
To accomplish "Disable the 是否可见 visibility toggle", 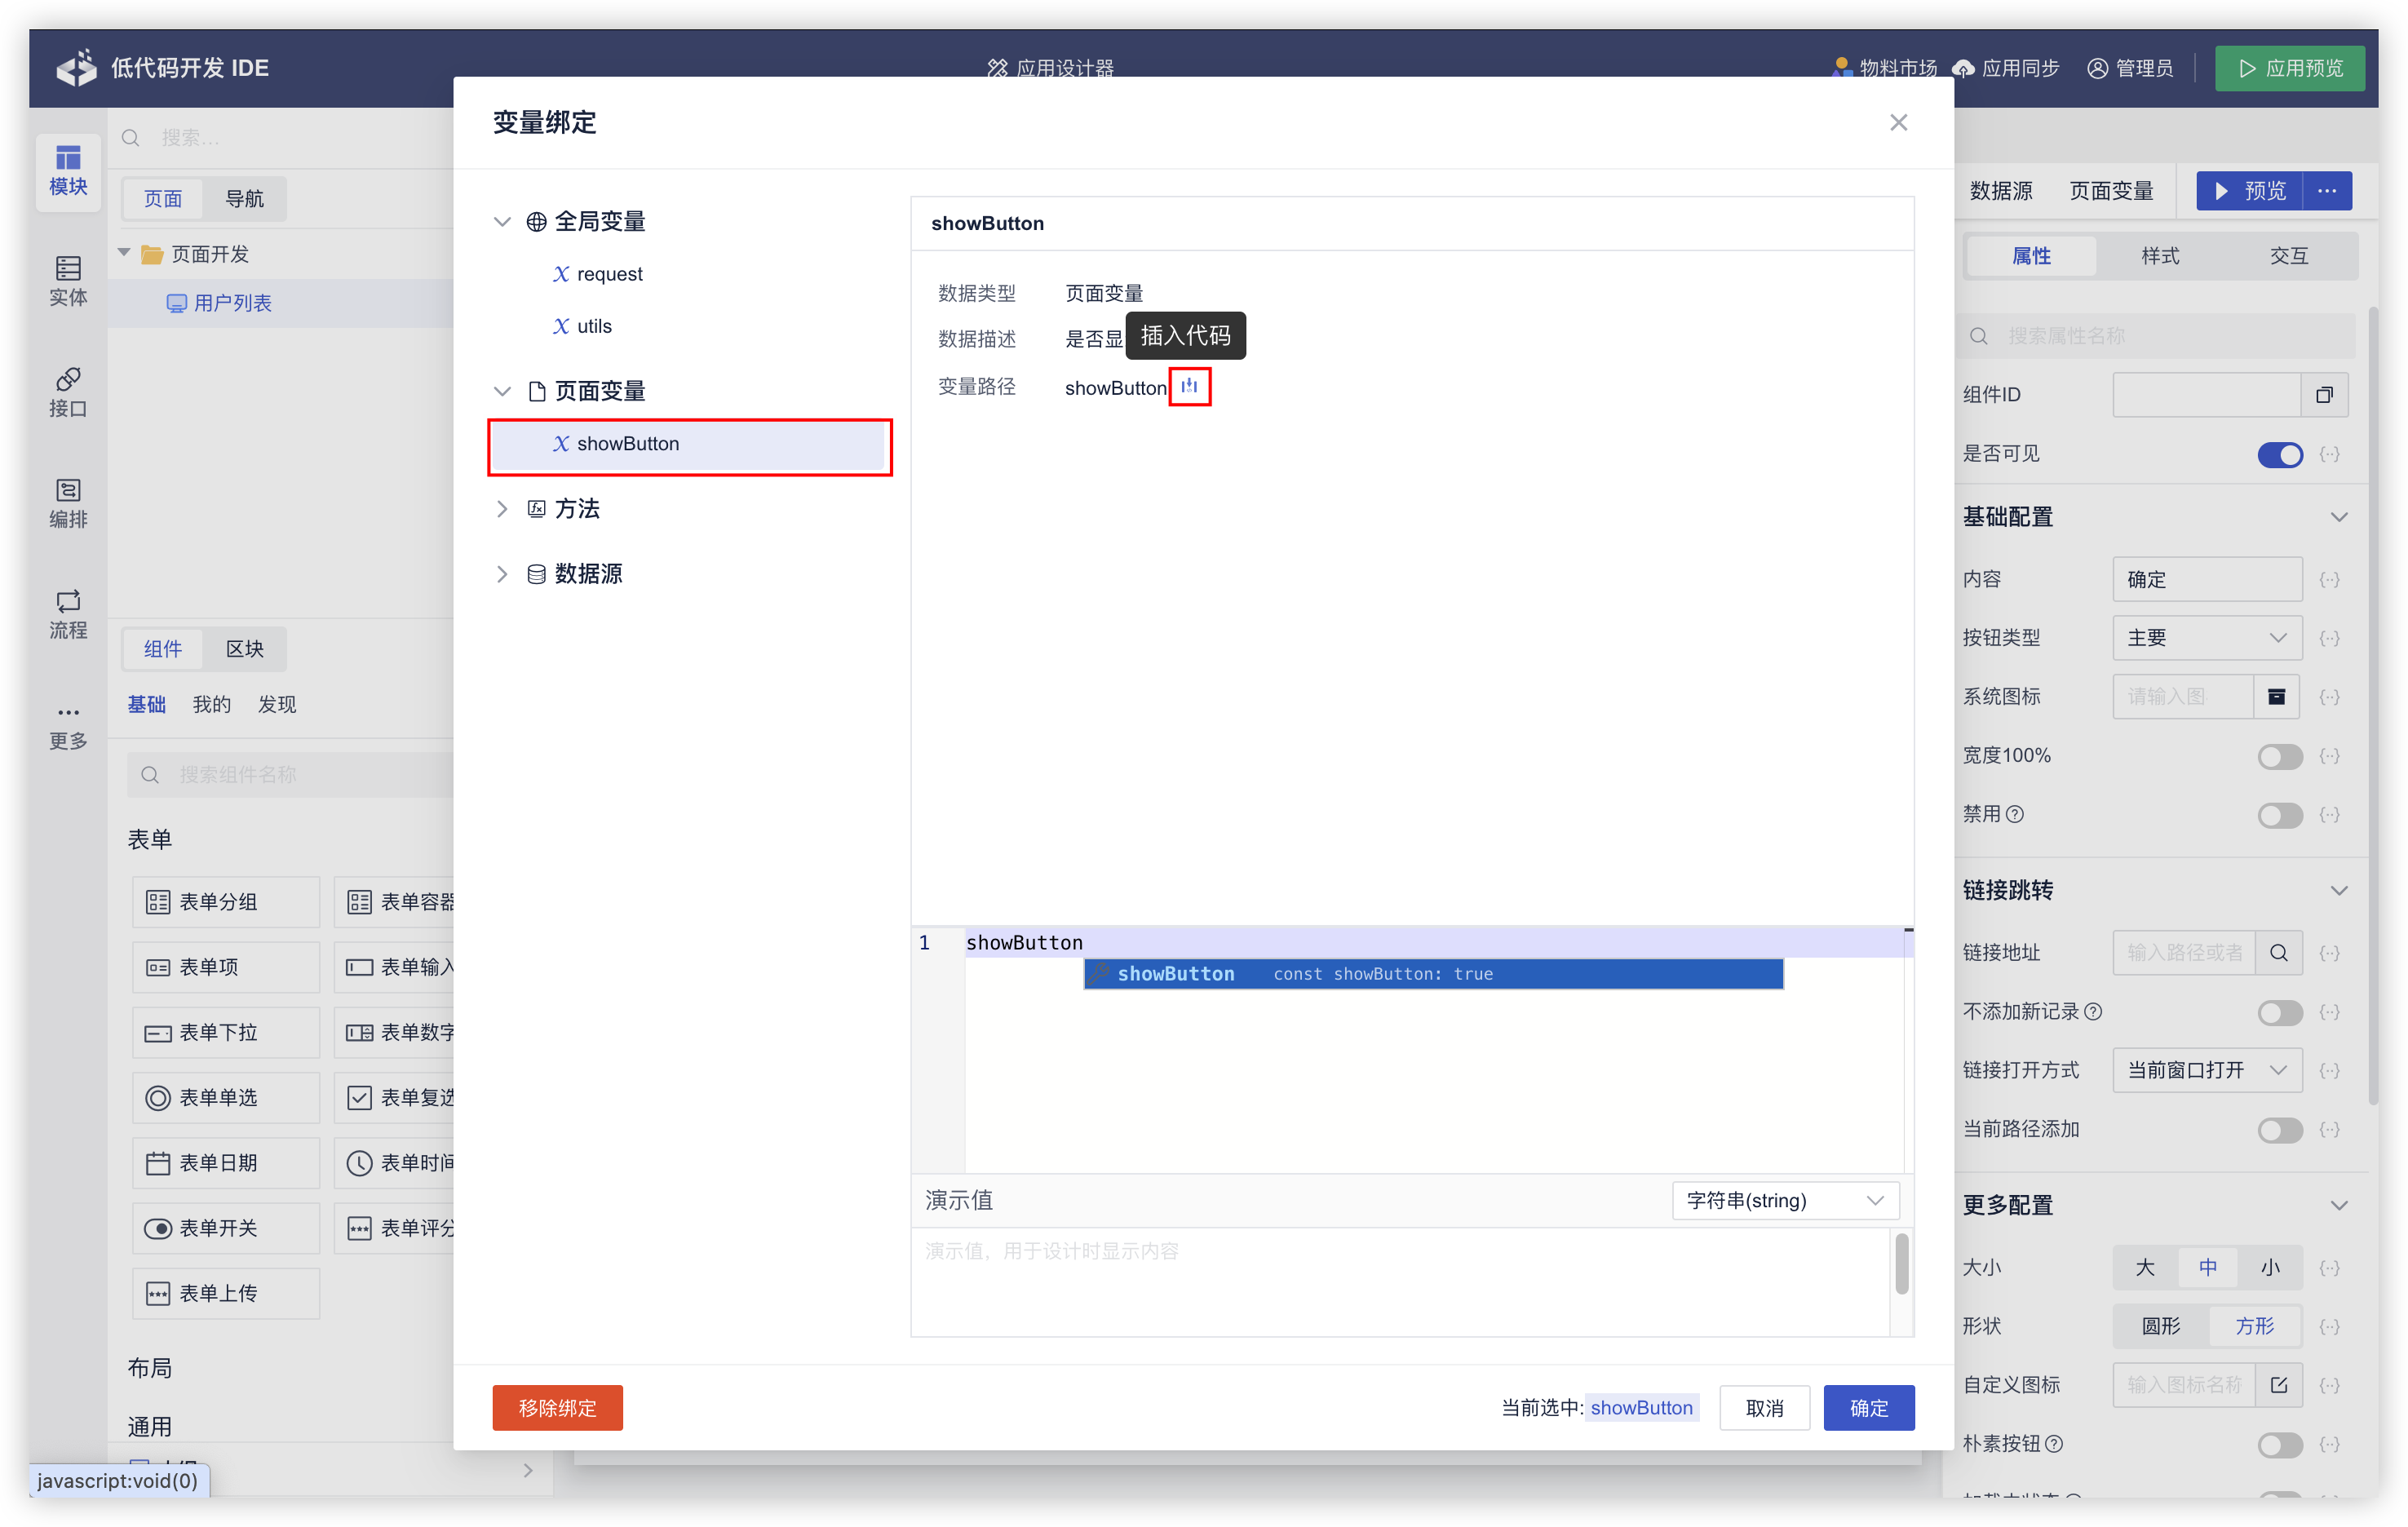I will 2280,455.
